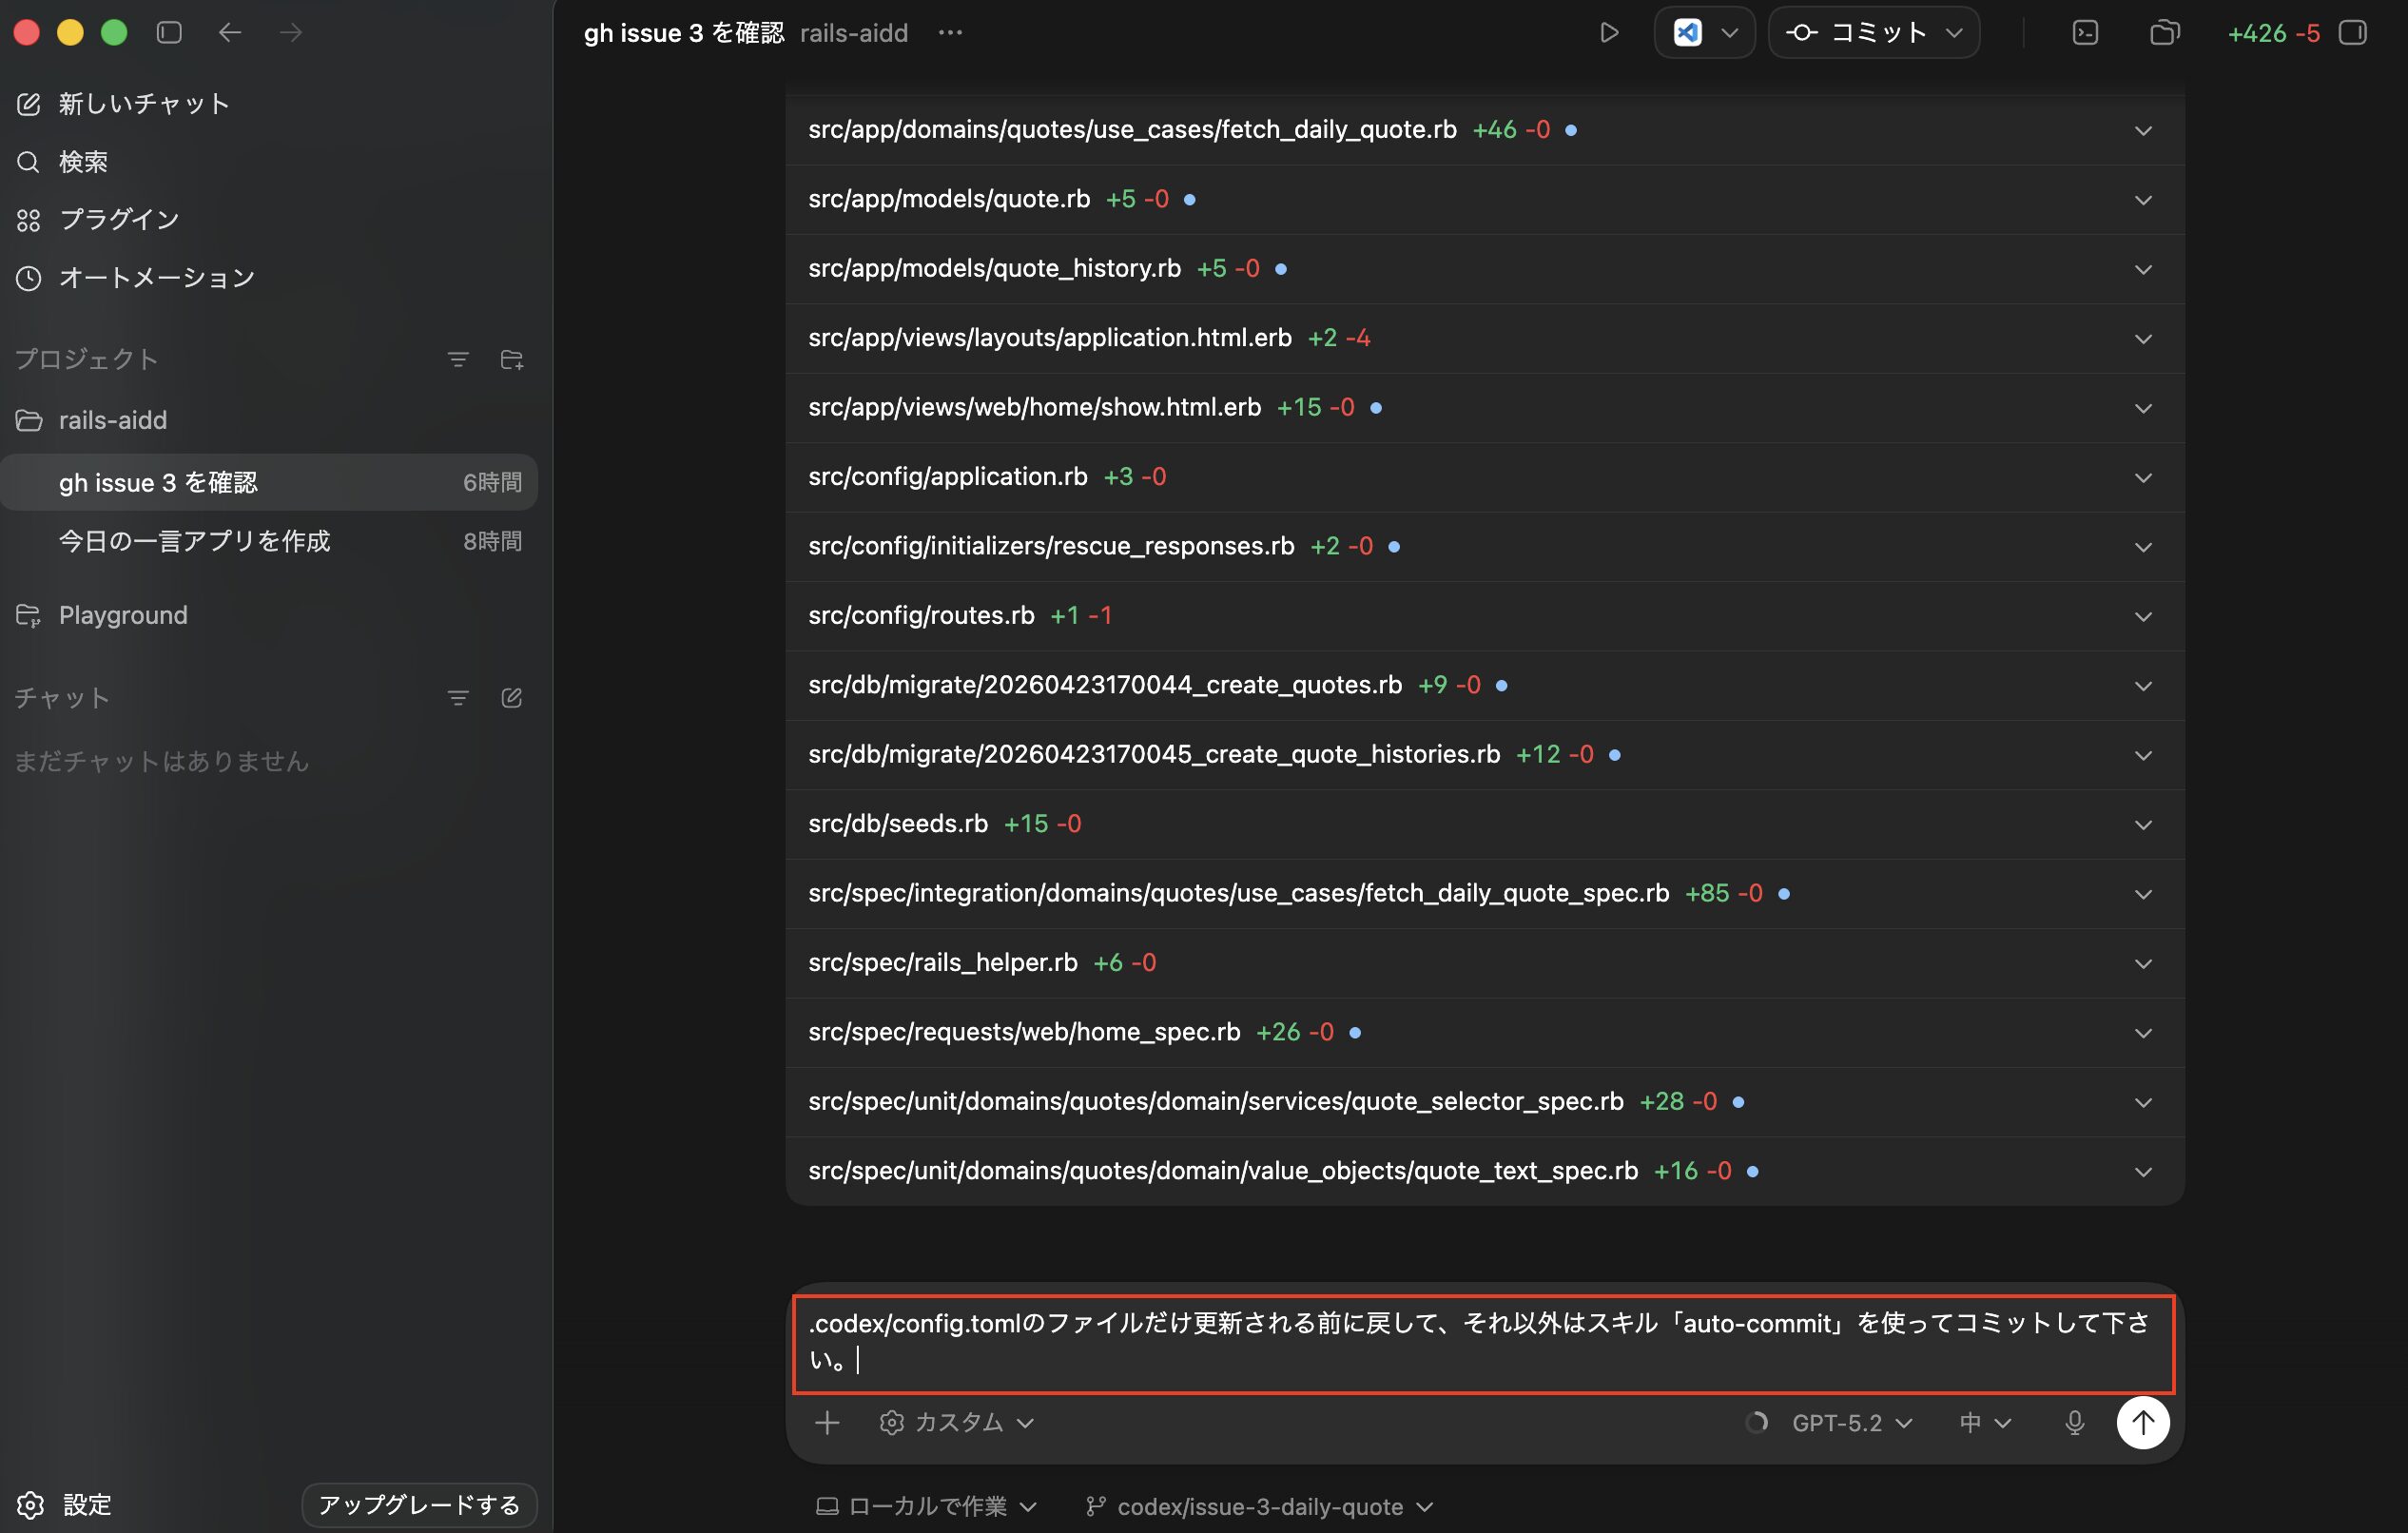Screen dimensions: 2408x1533
Task: Click the run play icon in top toolbar
Action: point(1608,33)
